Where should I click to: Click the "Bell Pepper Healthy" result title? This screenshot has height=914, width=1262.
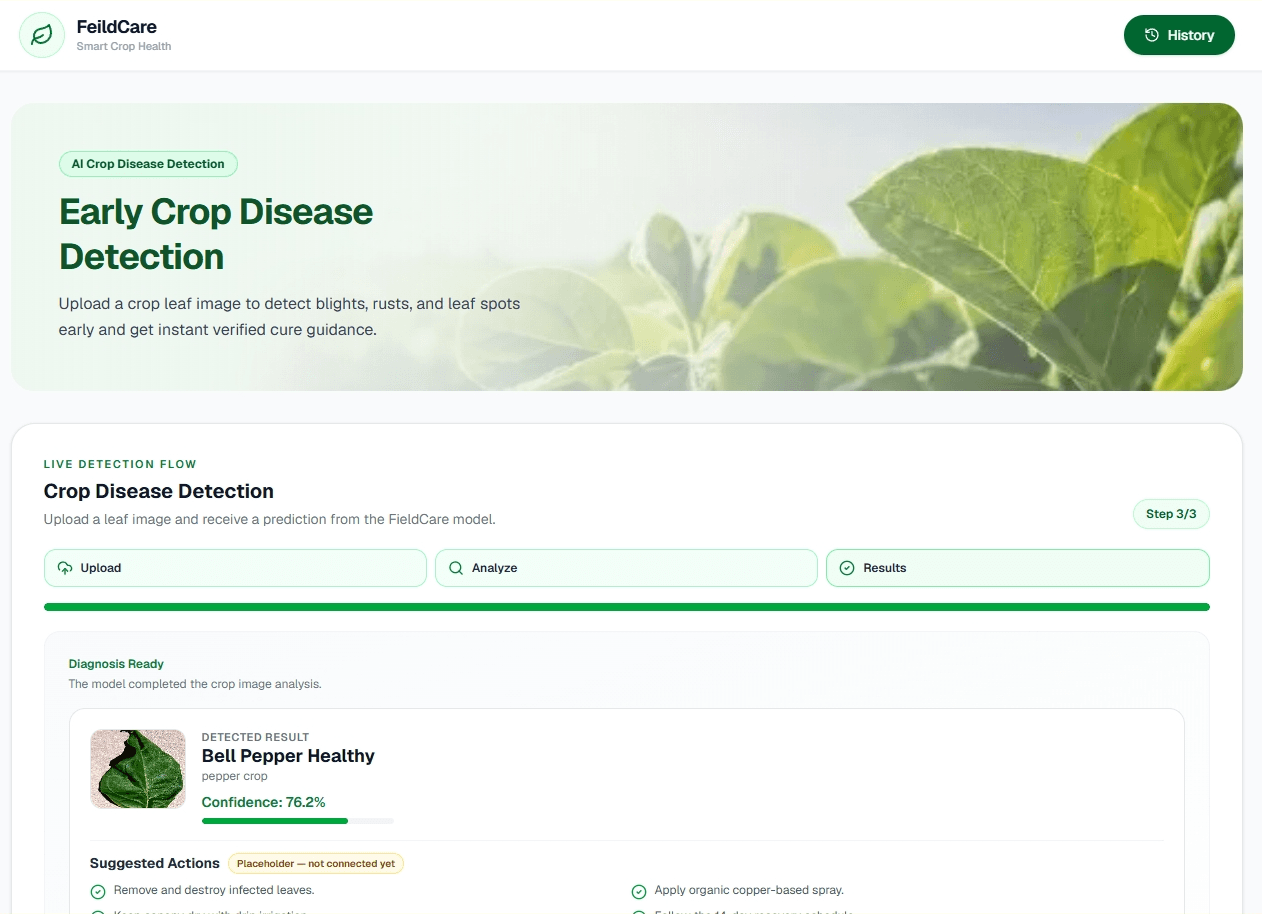[x=288, y=756]
